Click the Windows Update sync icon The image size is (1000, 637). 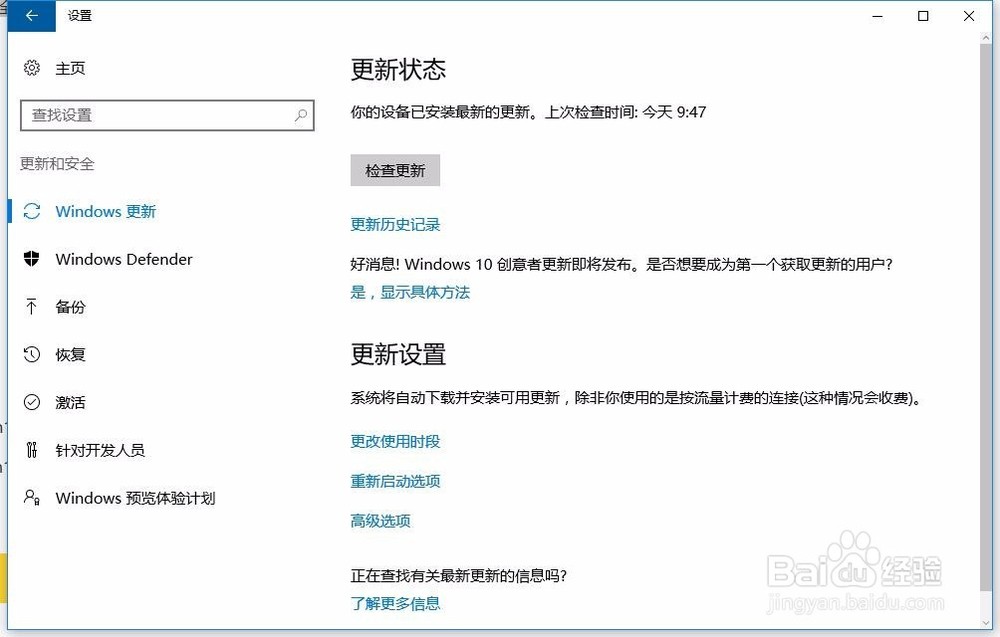(31, 211)
